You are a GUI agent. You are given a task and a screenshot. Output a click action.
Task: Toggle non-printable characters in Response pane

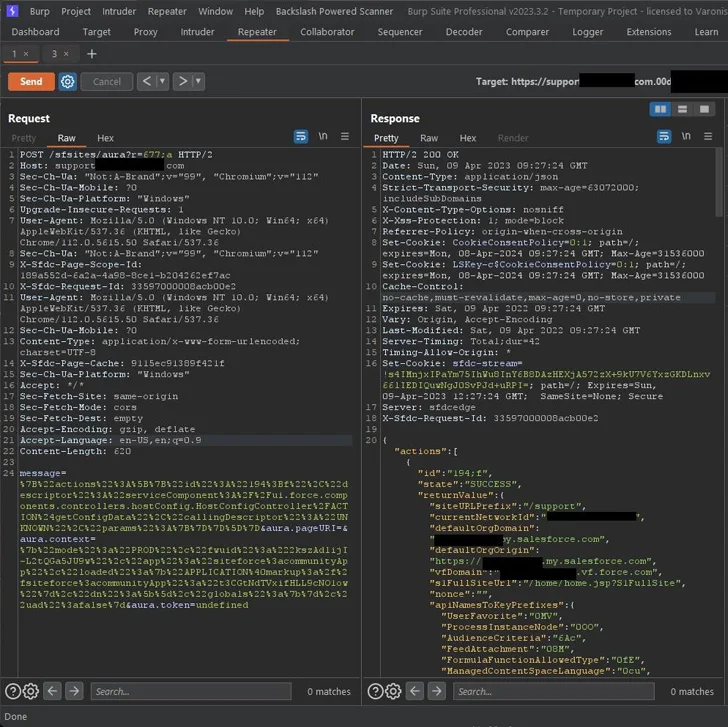pyautogui.click(x=686, y=136)
